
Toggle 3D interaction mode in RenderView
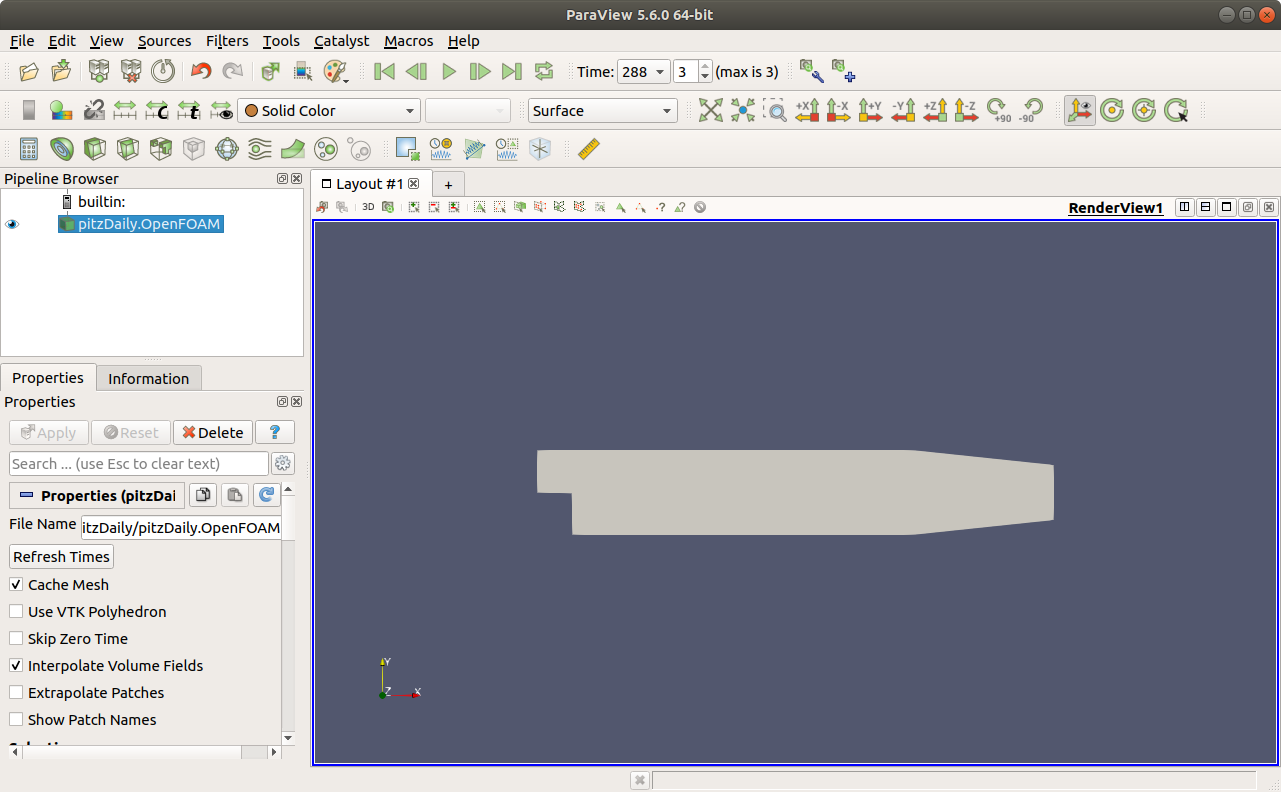point(368,207)
